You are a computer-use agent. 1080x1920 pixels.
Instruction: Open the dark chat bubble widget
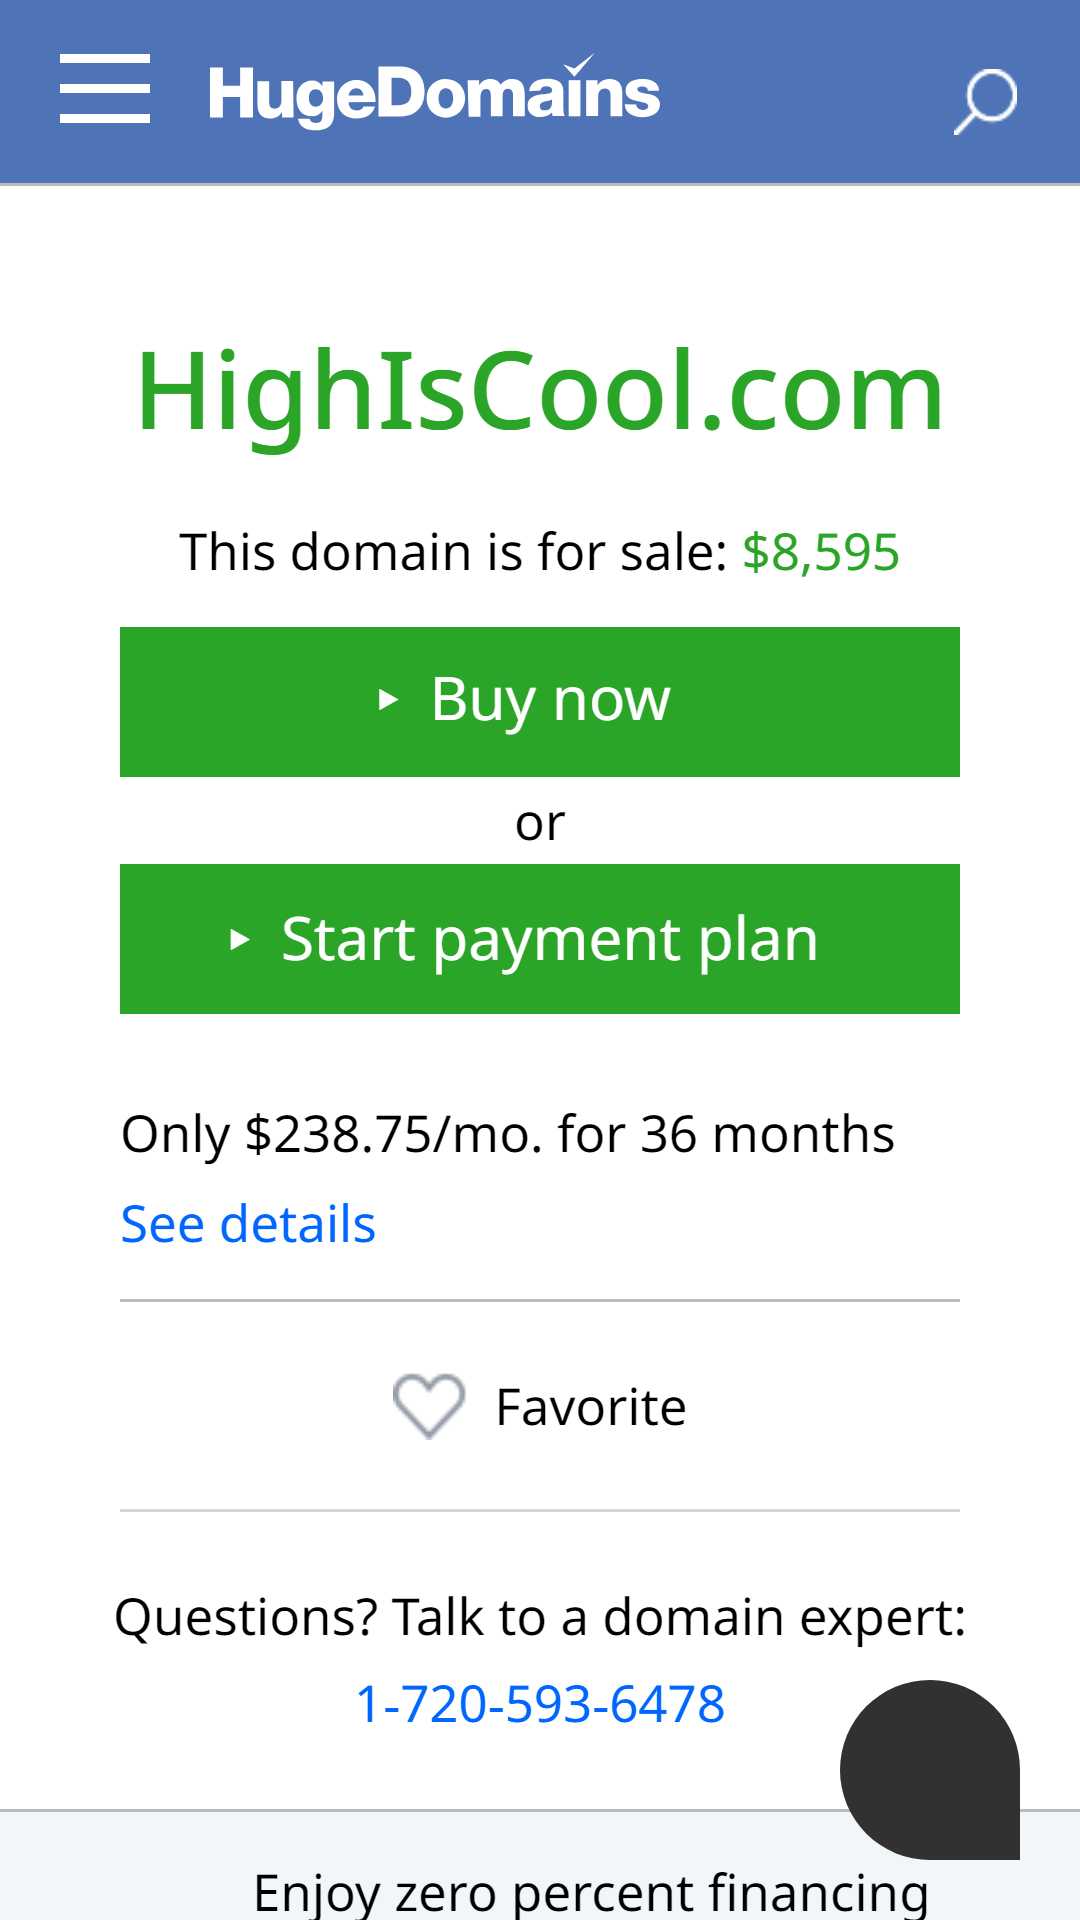point(930,1770)
